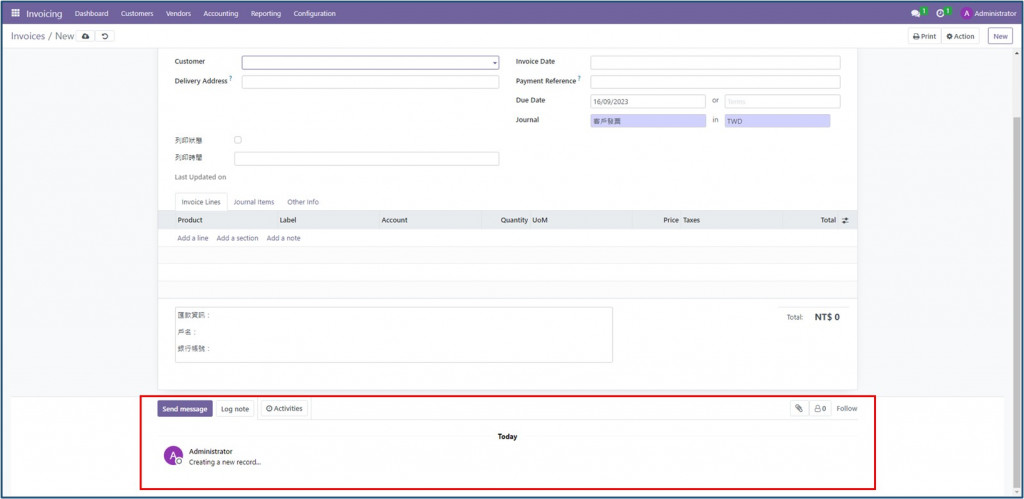
Task: Click the UoM column header
Action: click(539, 220)
